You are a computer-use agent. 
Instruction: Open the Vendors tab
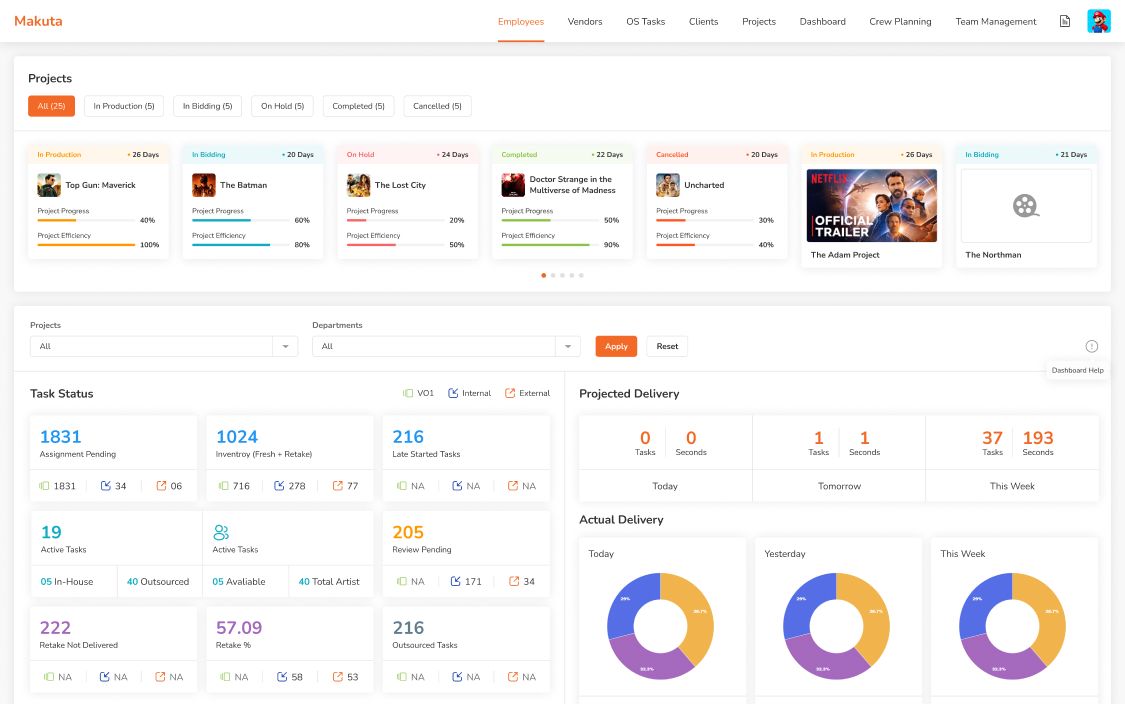(x=585, y=22)
